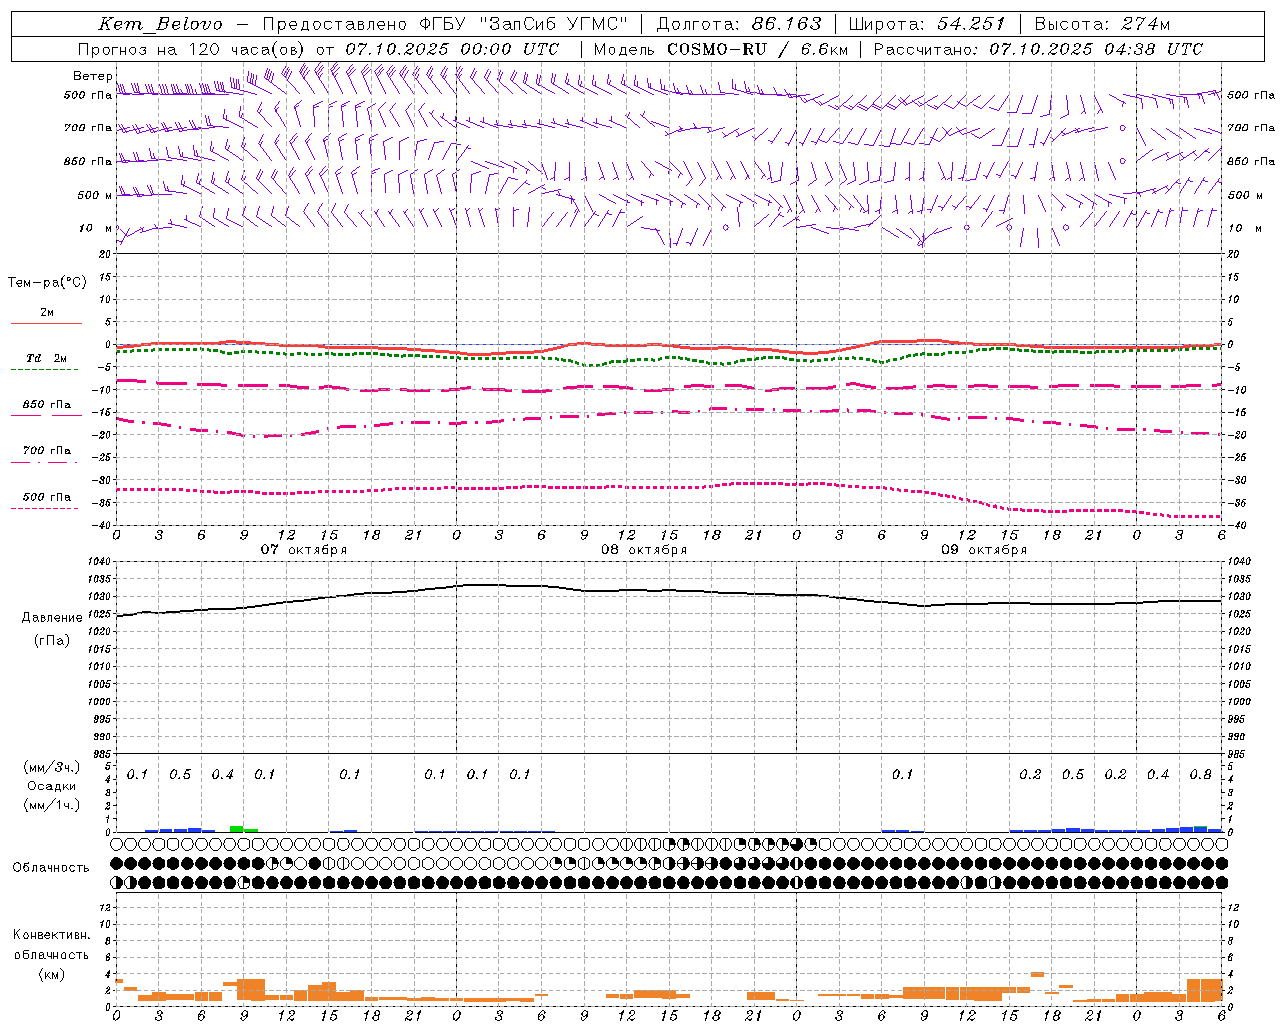Click the 0.8 precipitation value
The width and height of the screenshot is (1280, 1024).
[x=1201, y=775]
